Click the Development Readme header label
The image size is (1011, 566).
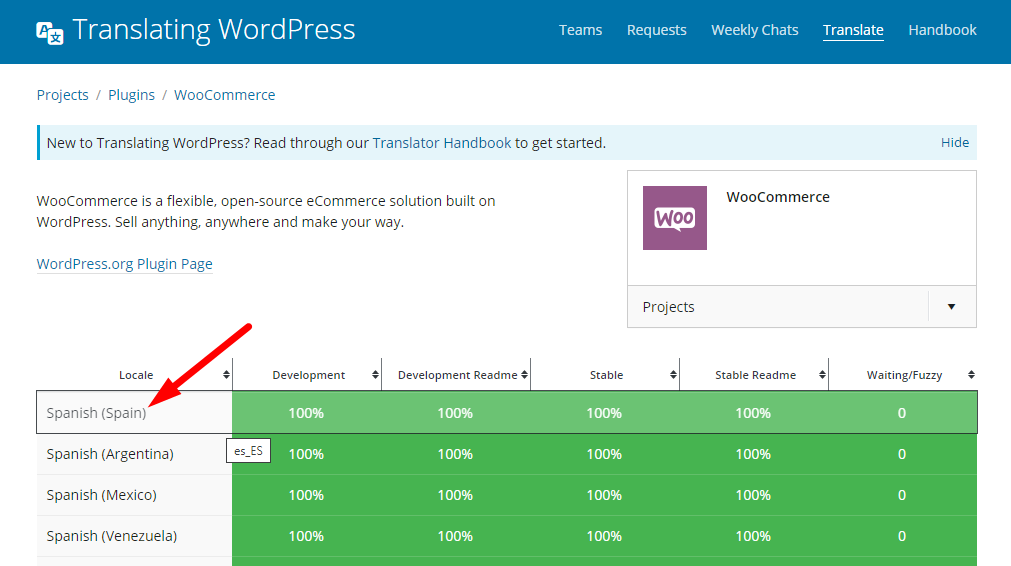457,375
